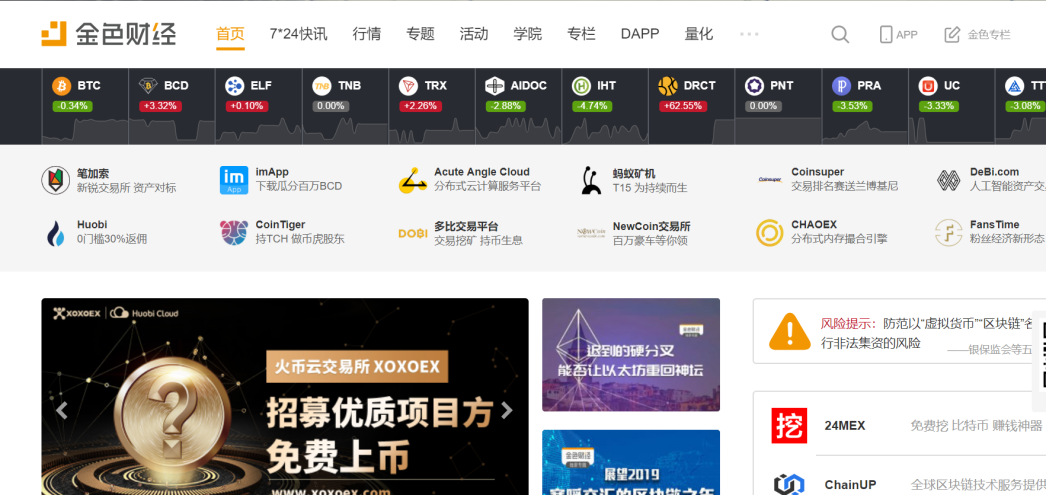Select the BCD coin icon
The image size is (1046, 495).
pyautogui.click(x=147, y=85)
